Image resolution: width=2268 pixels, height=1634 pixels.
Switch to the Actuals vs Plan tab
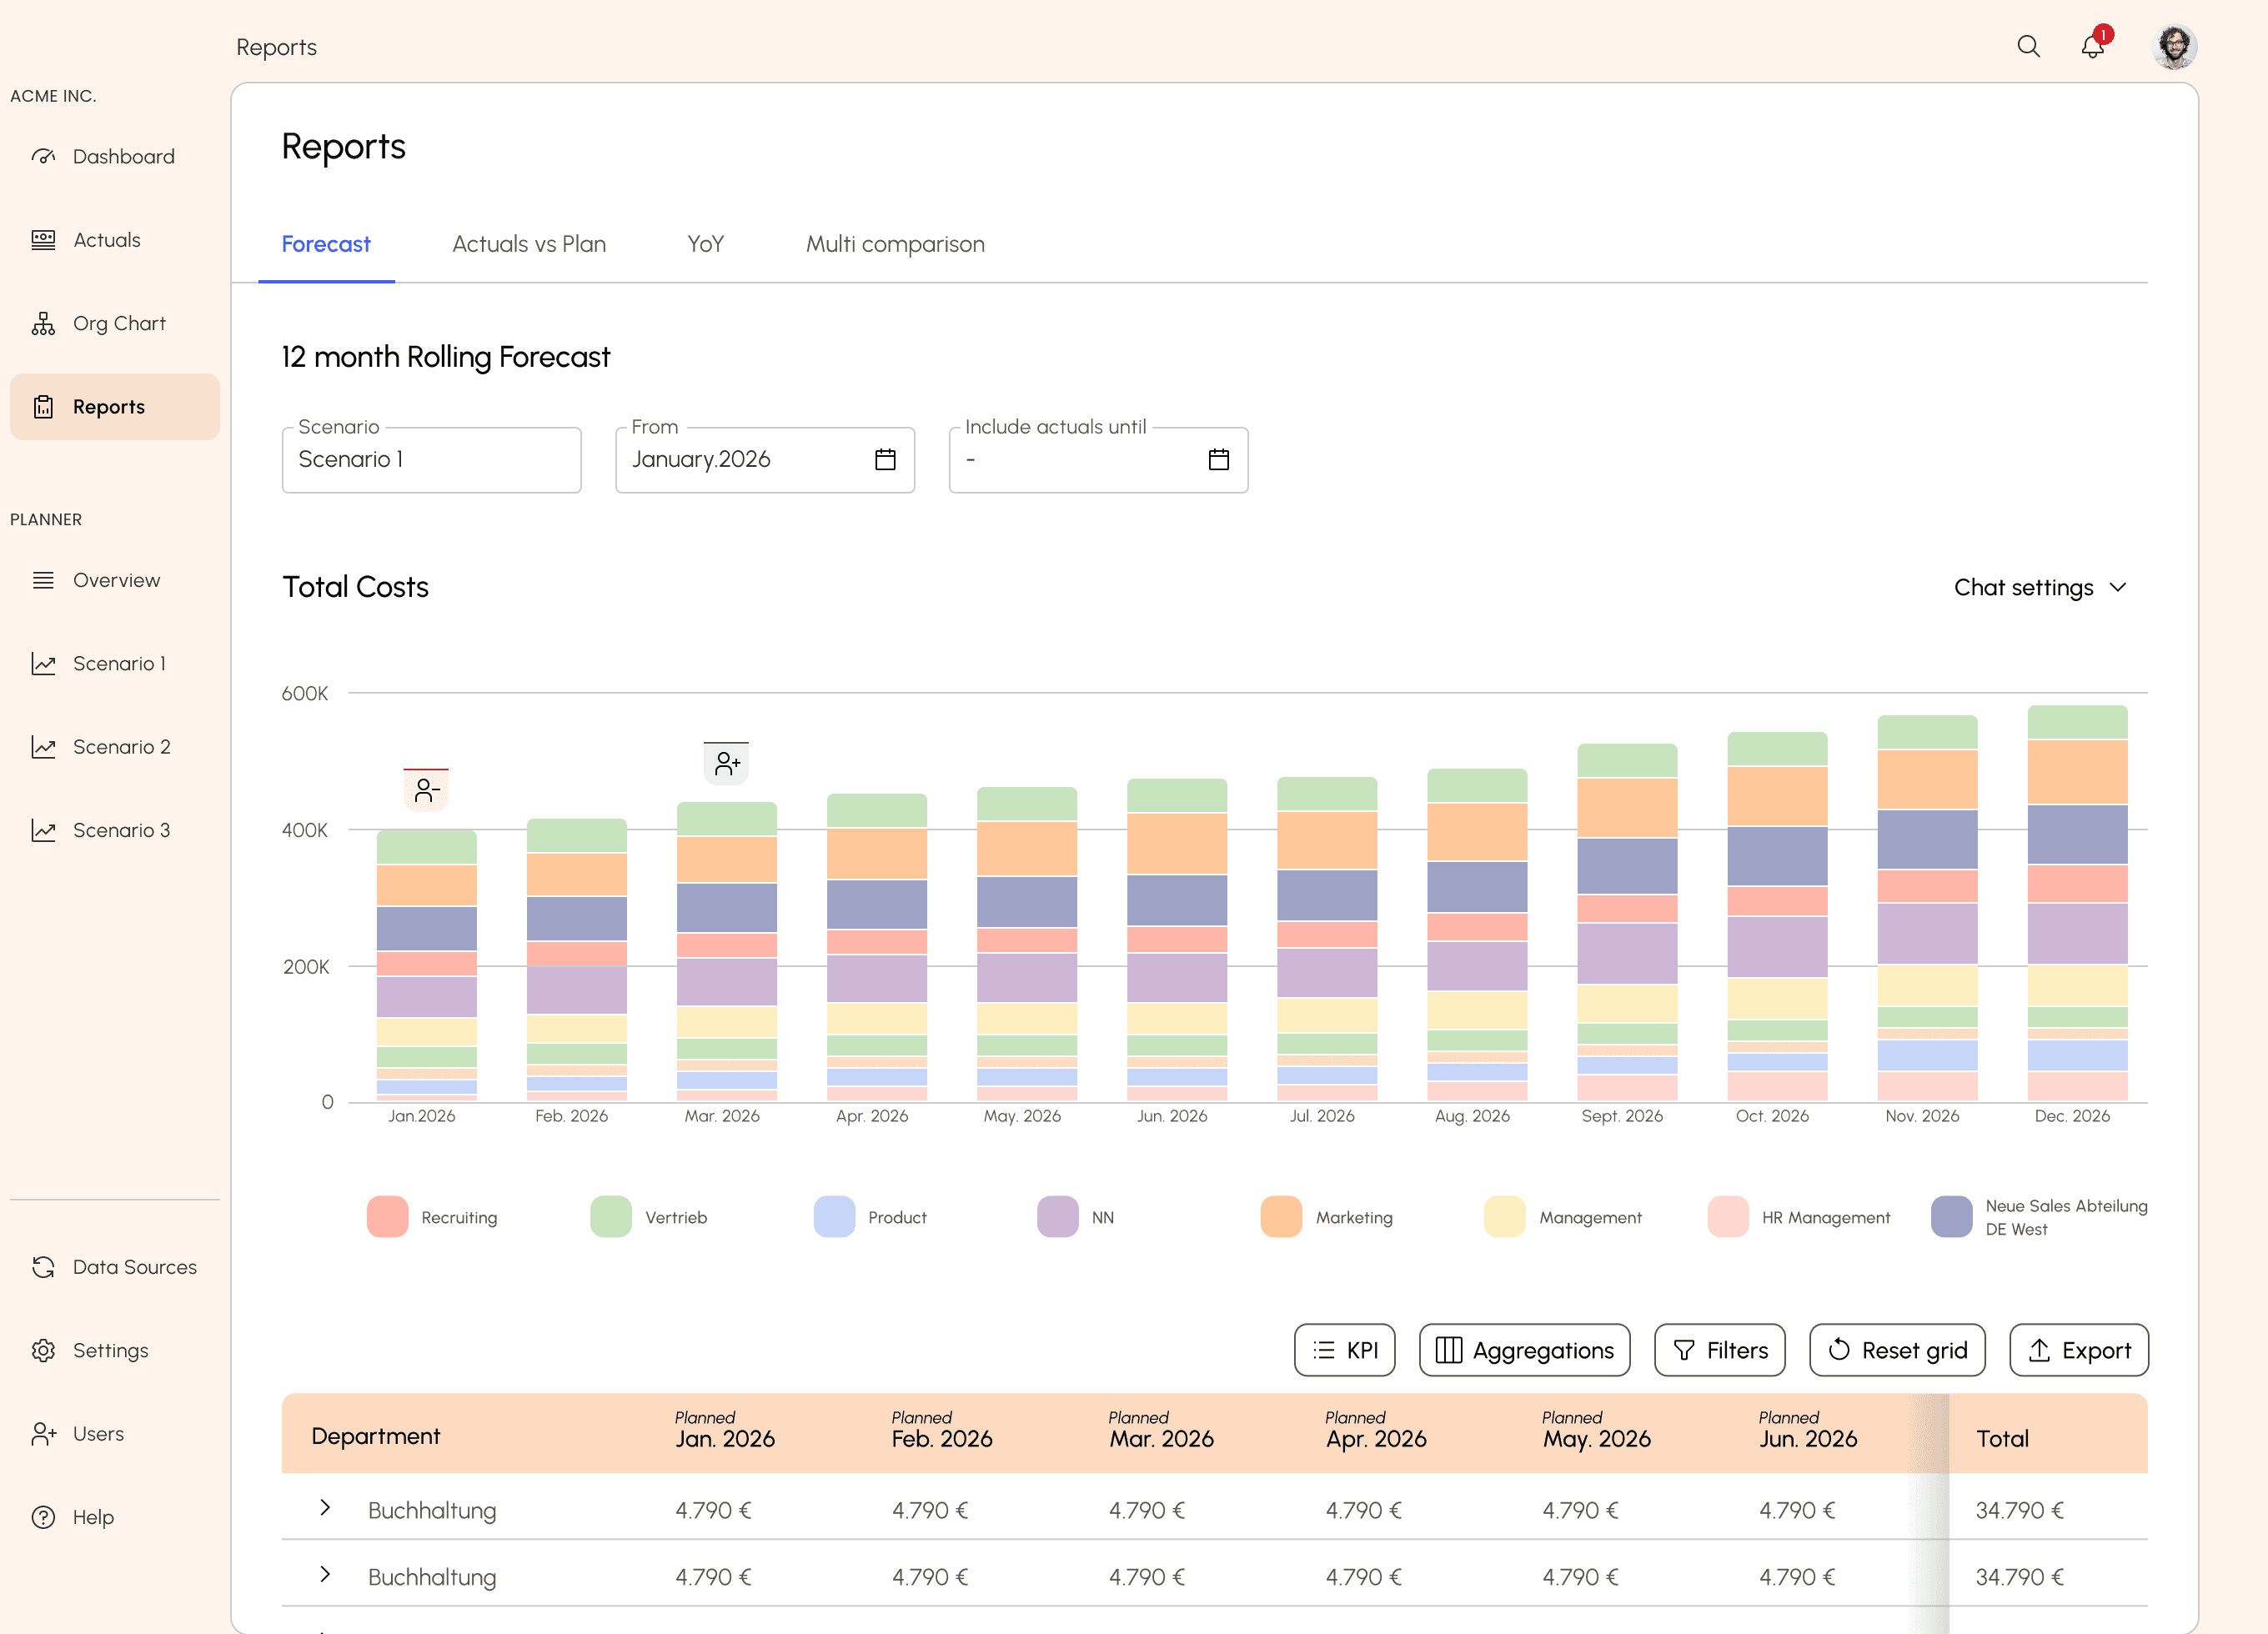tap(529, 244)
